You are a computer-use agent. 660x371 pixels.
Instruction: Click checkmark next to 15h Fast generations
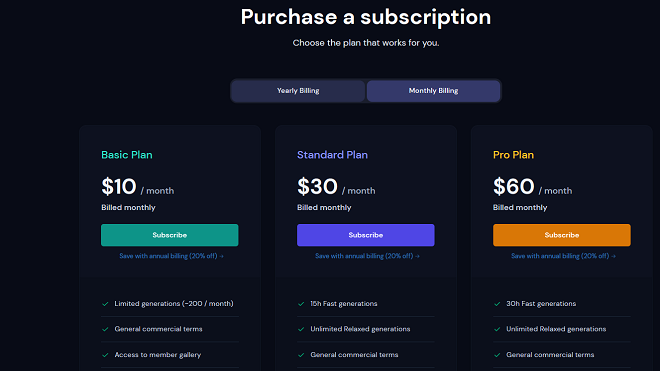(301, 304)
